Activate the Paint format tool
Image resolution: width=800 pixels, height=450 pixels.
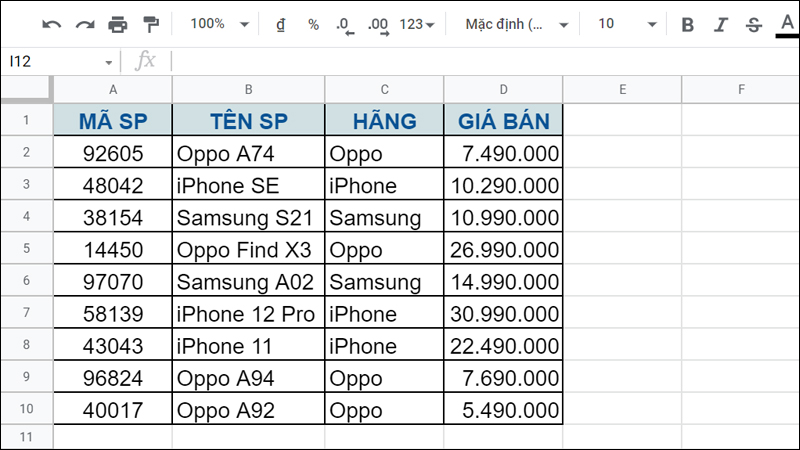tap(151, 24)
